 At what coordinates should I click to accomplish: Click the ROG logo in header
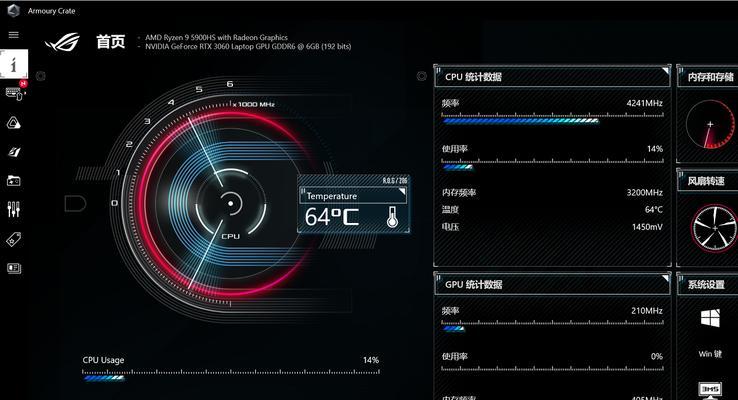click(62, 42)
